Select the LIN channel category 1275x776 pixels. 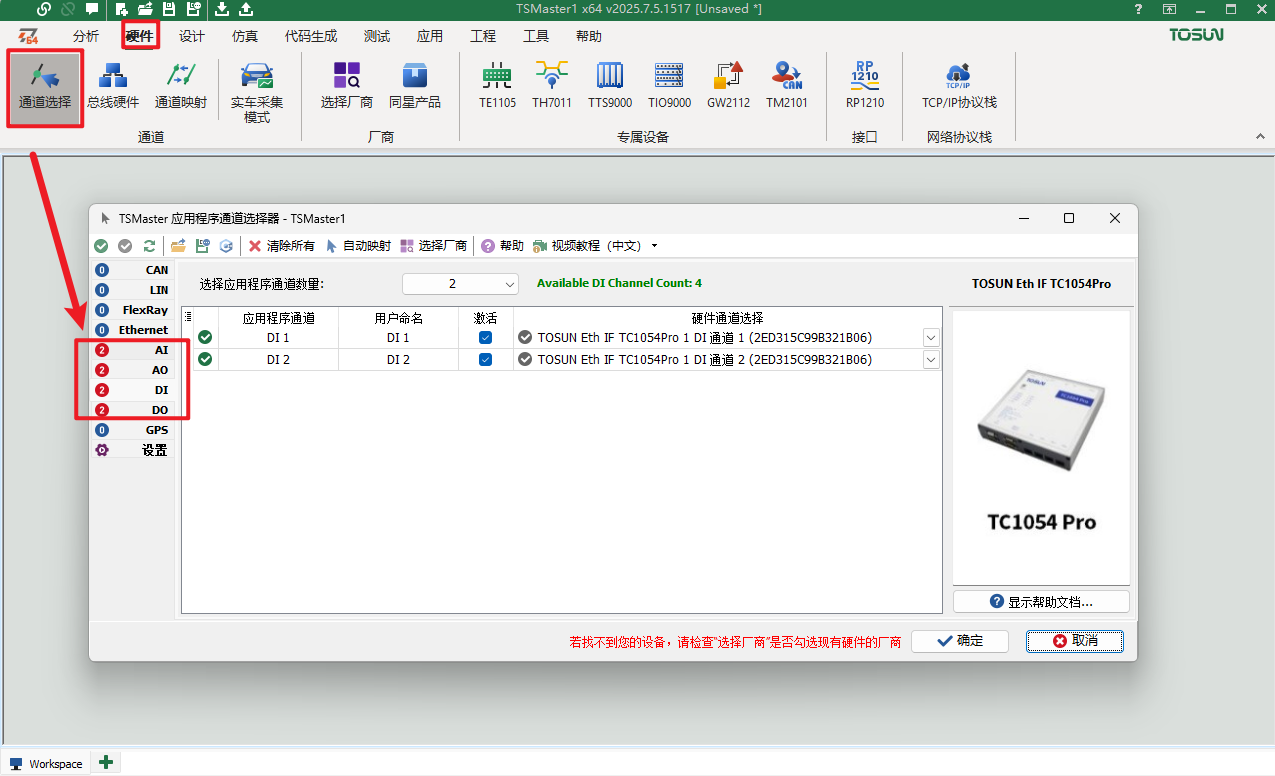point(132,290)
